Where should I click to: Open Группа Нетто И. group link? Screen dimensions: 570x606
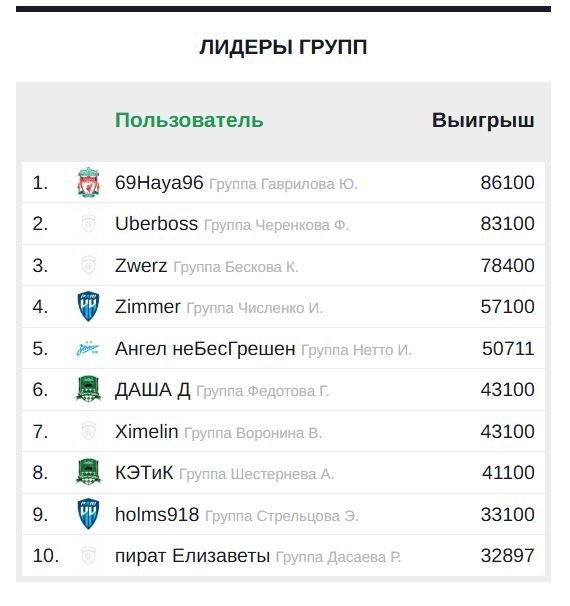356,350
